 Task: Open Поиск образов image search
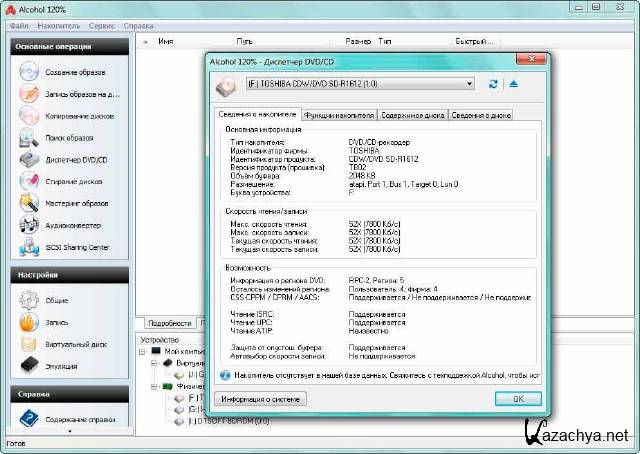click(72, 138)
